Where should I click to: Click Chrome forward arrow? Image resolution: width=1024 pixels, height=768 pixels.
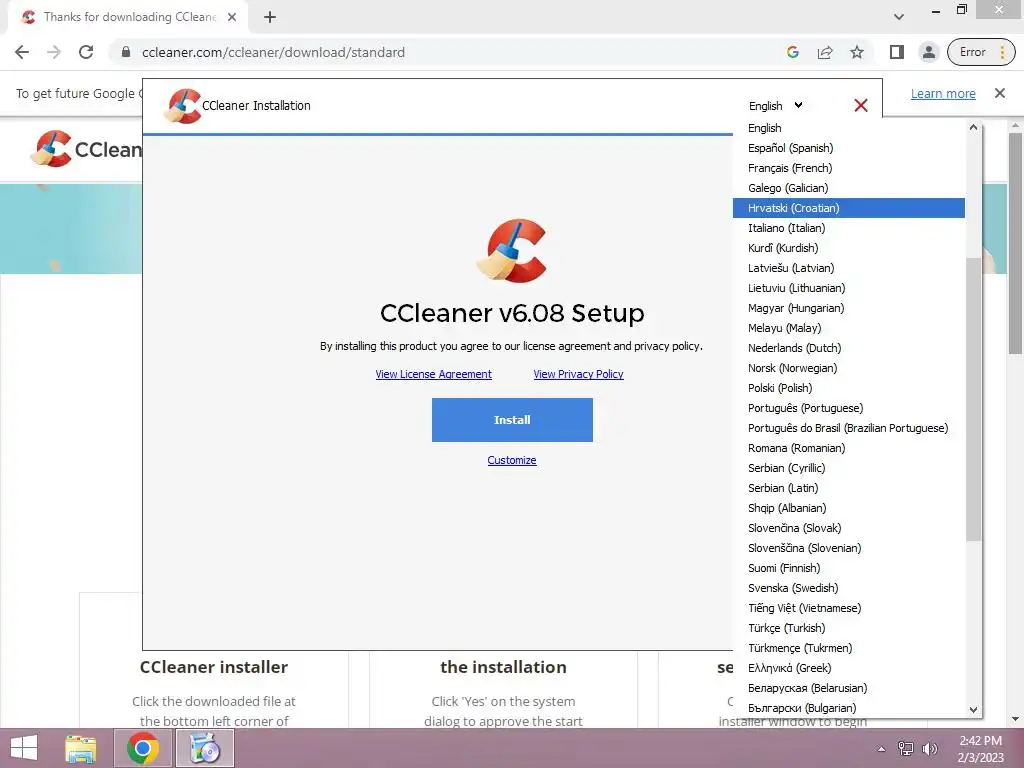(54, 52)
